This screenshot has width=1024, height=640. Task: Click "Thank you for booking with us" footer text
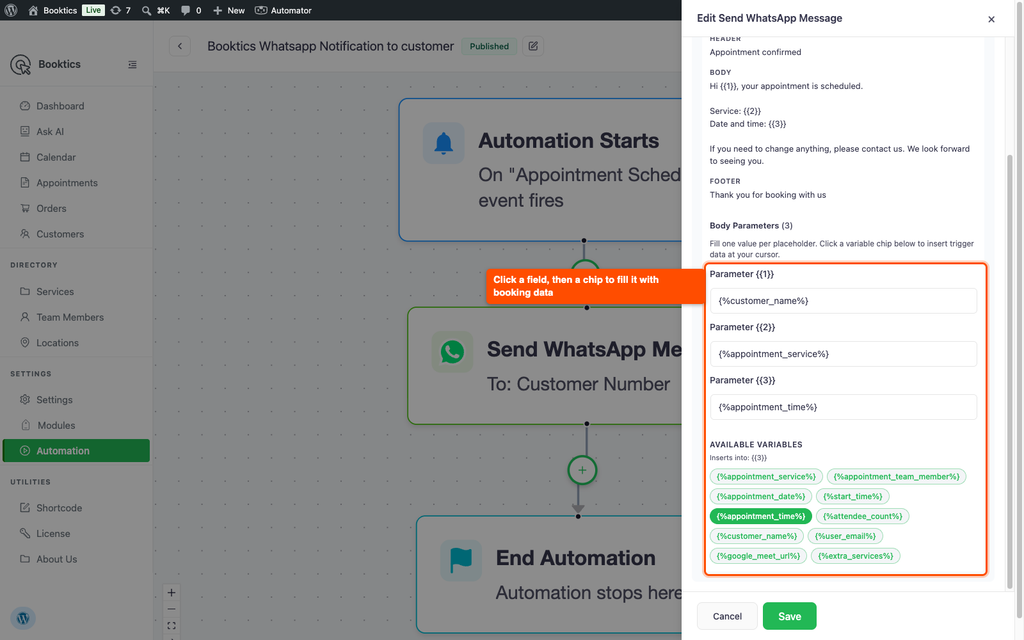767,195
